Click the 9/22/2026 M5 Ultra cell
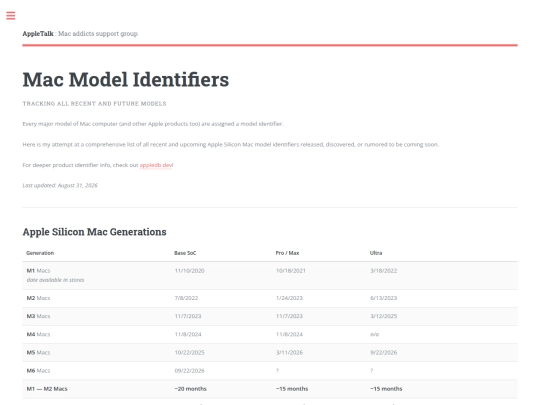 click(383, 353)
